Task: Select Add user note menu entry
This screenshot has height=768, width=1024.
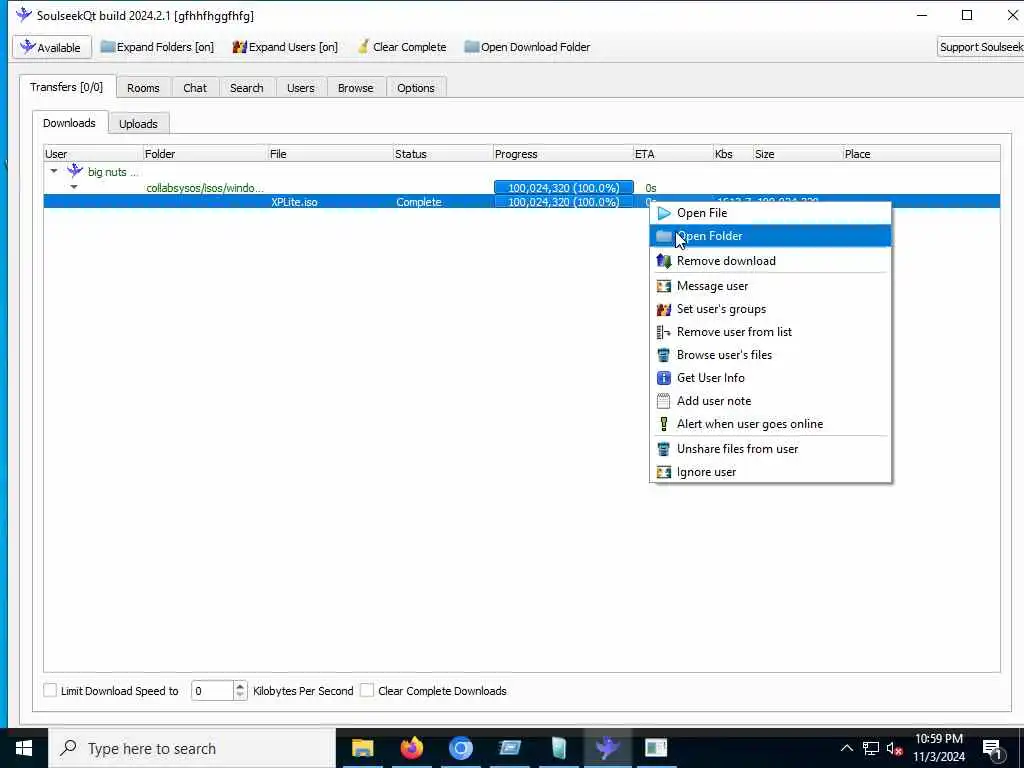Action: [771, 401]
